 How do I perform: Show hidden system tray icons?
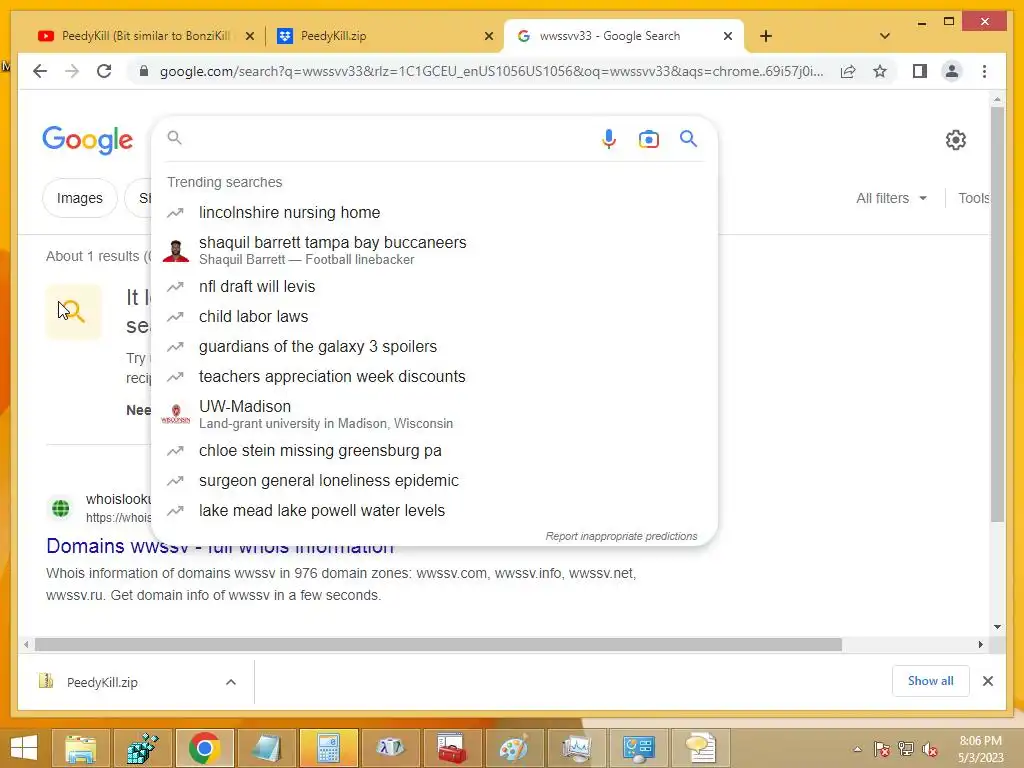point(857,749)
